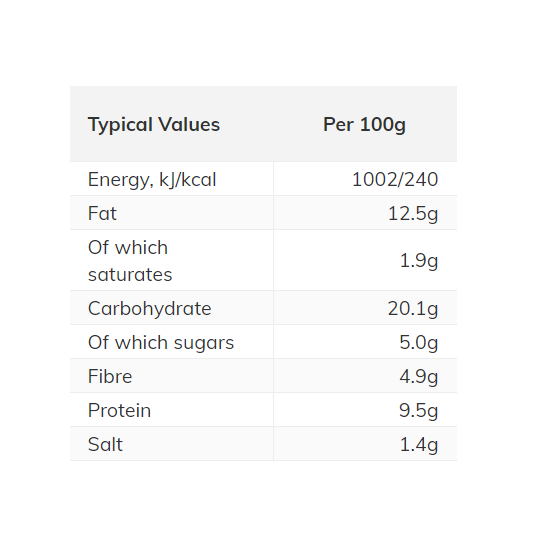Viewport: 560px width, 560px height.
Task: Click the 1.4g salt value
Action: pyautogui.click(x=419, y=445)
